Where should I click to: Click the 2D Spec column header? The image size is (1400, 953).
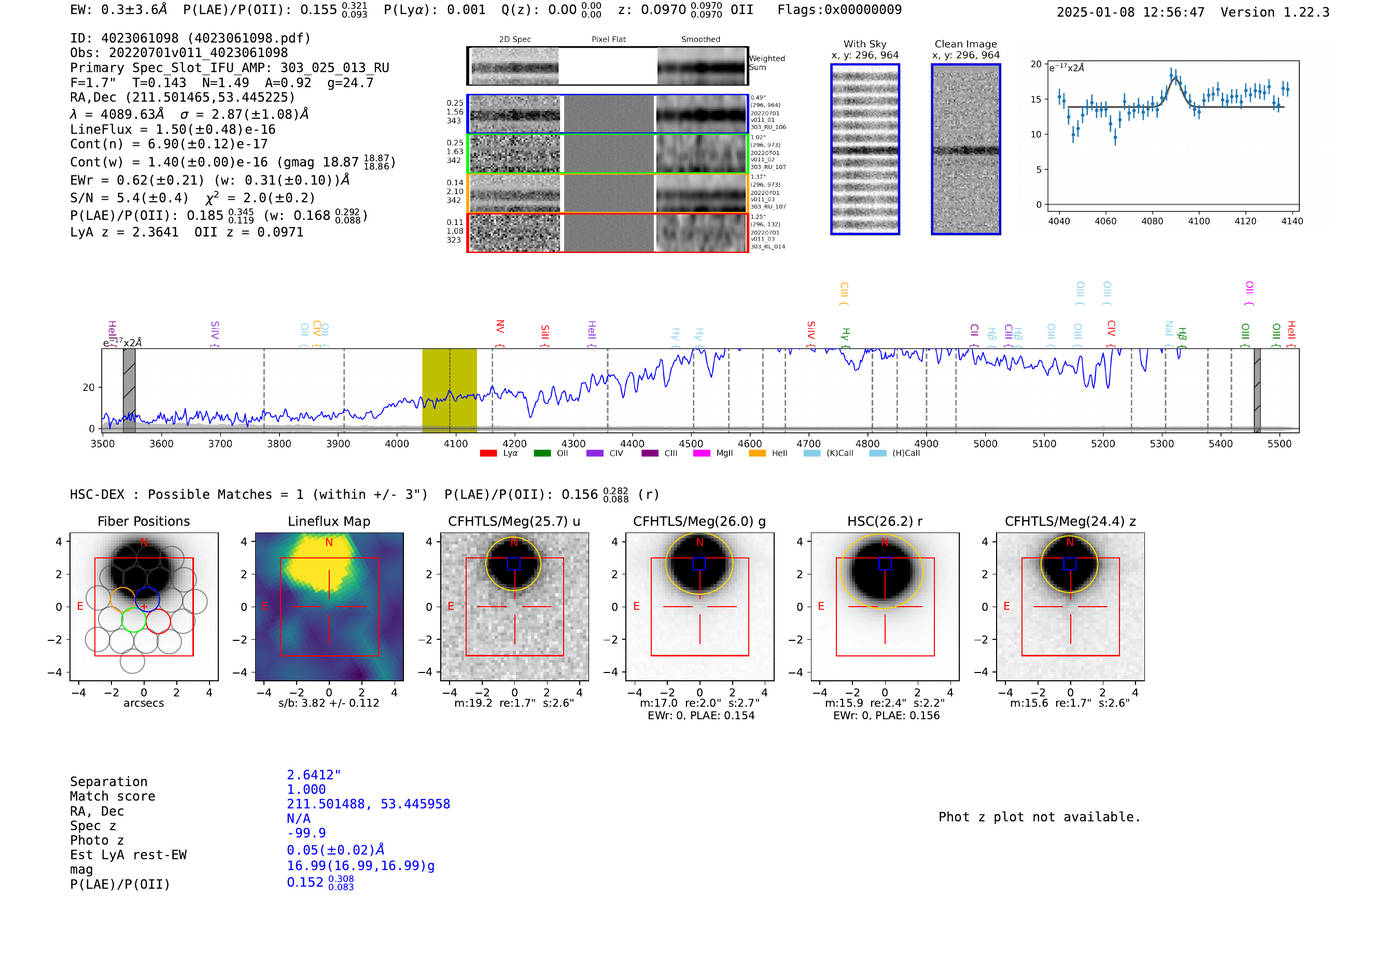(x=515, y=40)
